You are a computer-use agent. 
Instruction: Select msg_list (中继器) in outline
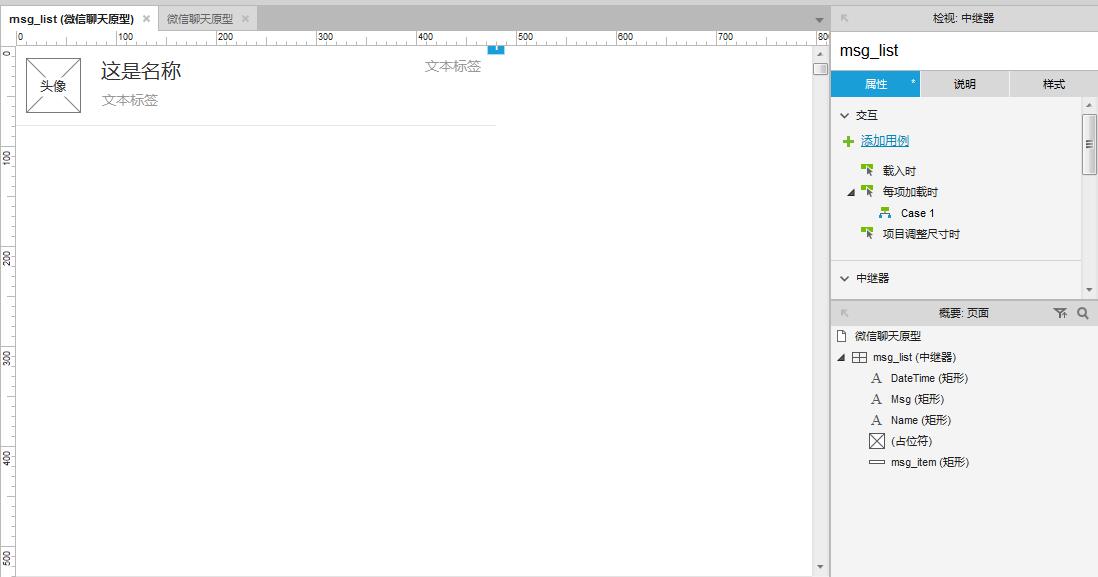[x=914, y=357]
